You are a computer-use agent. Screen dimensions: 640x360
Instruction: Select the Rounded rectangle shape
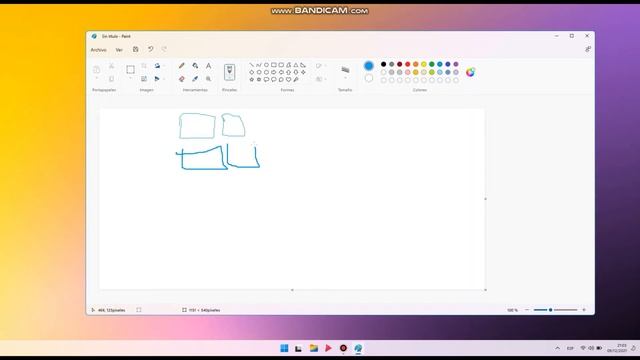tap(281, 65)
